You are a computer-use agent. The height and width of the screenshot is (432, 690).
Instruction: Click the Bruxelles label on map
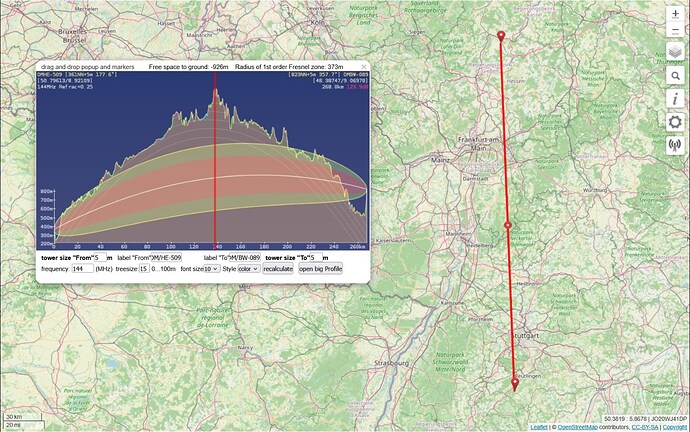[x=72, y=32]
